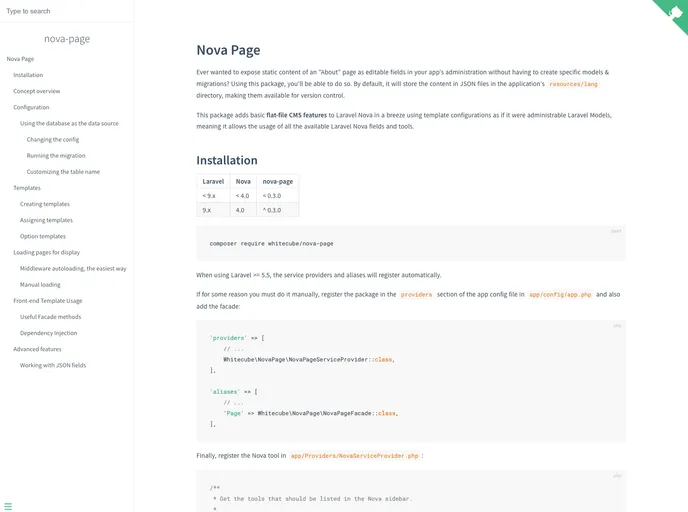688x512 pixels.
Task: Open 'Manual loading' in sidebar
Action: [40, 285]
